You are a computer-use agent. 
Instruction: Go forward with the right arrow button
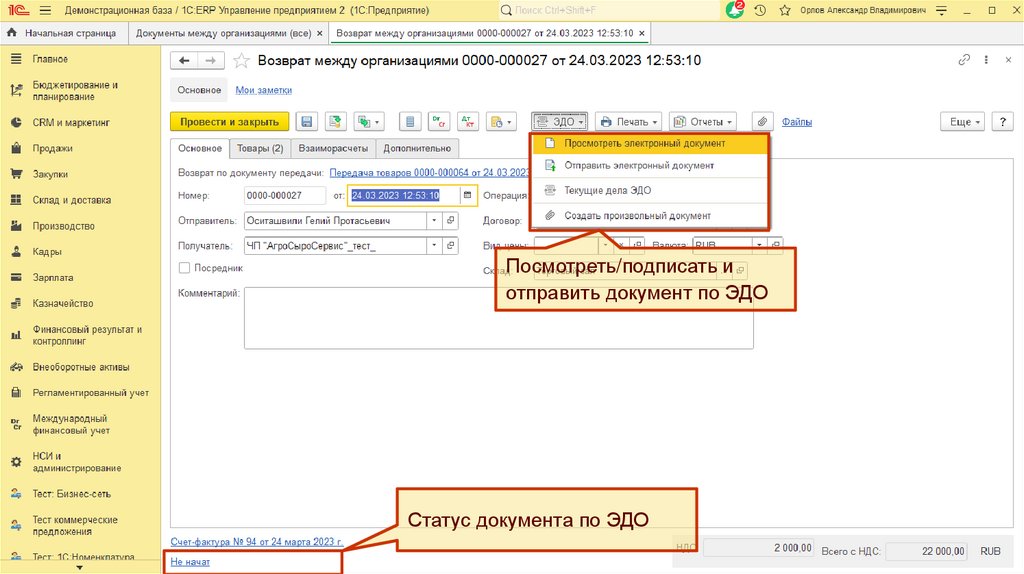210,61
